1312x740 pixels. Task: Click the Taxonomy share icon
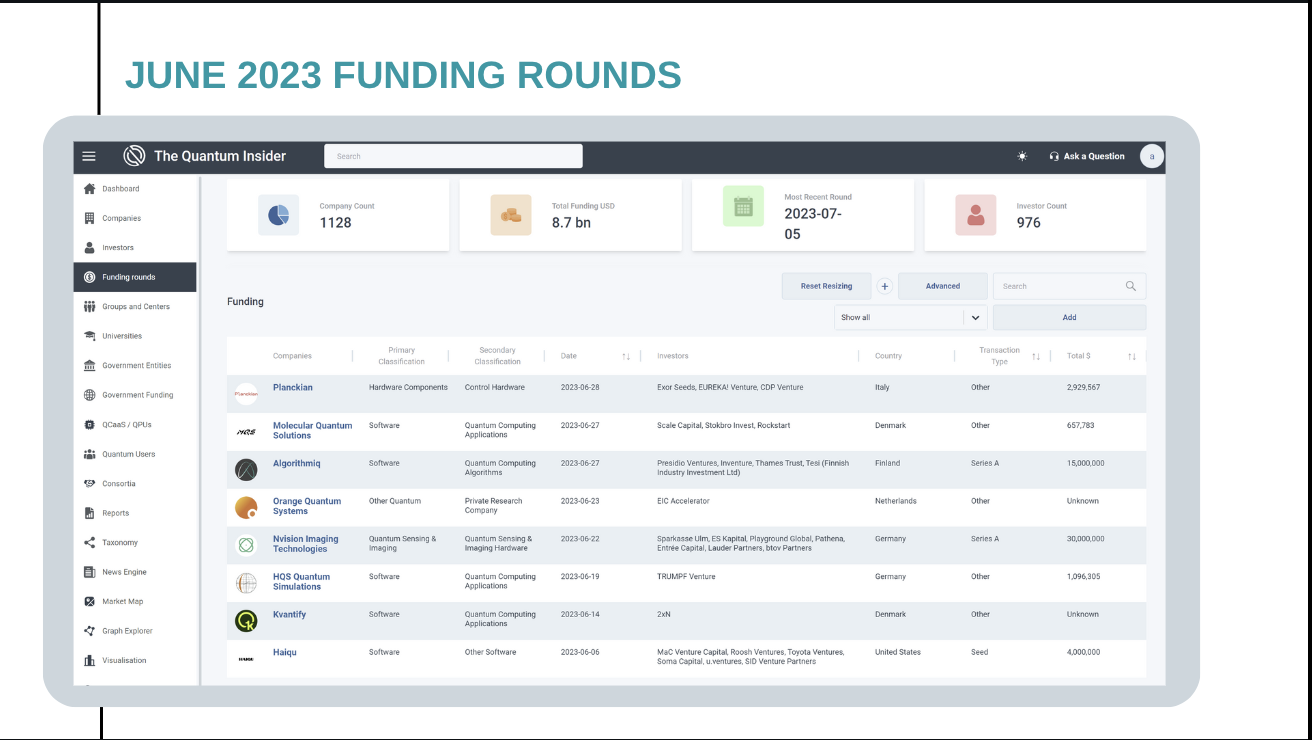90,543
